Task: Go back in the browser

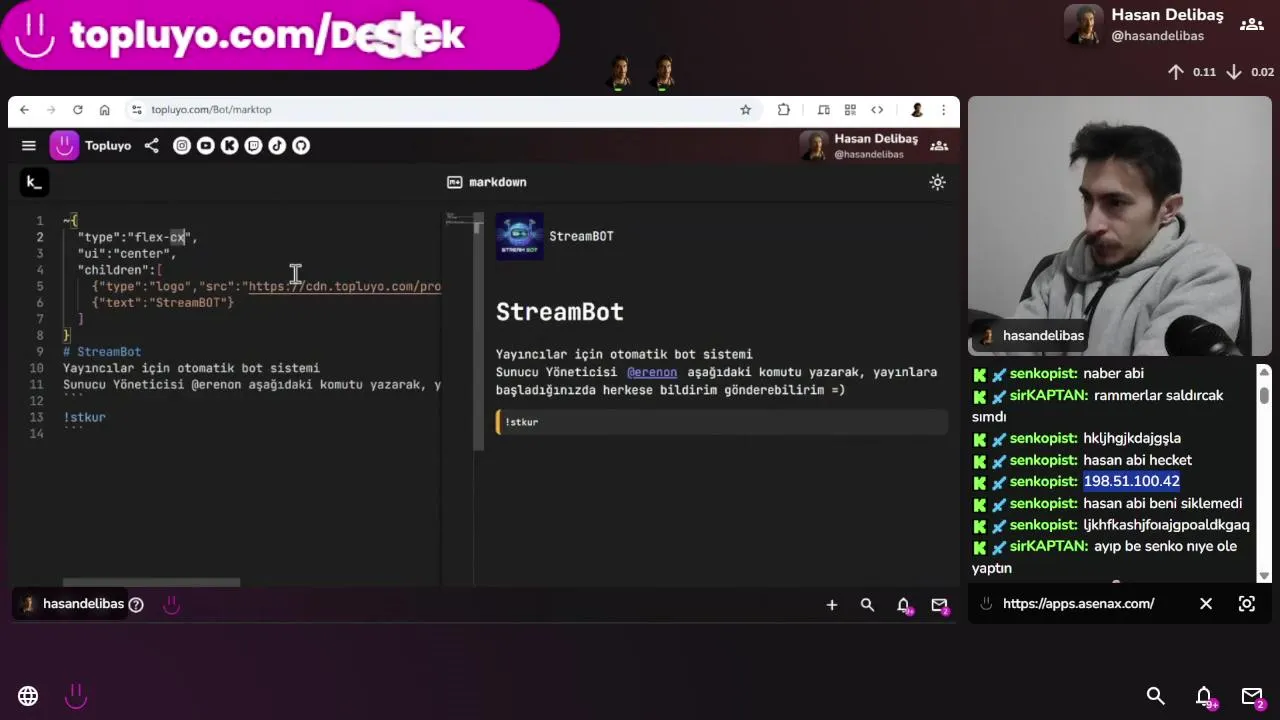Action: click(24, 110)
